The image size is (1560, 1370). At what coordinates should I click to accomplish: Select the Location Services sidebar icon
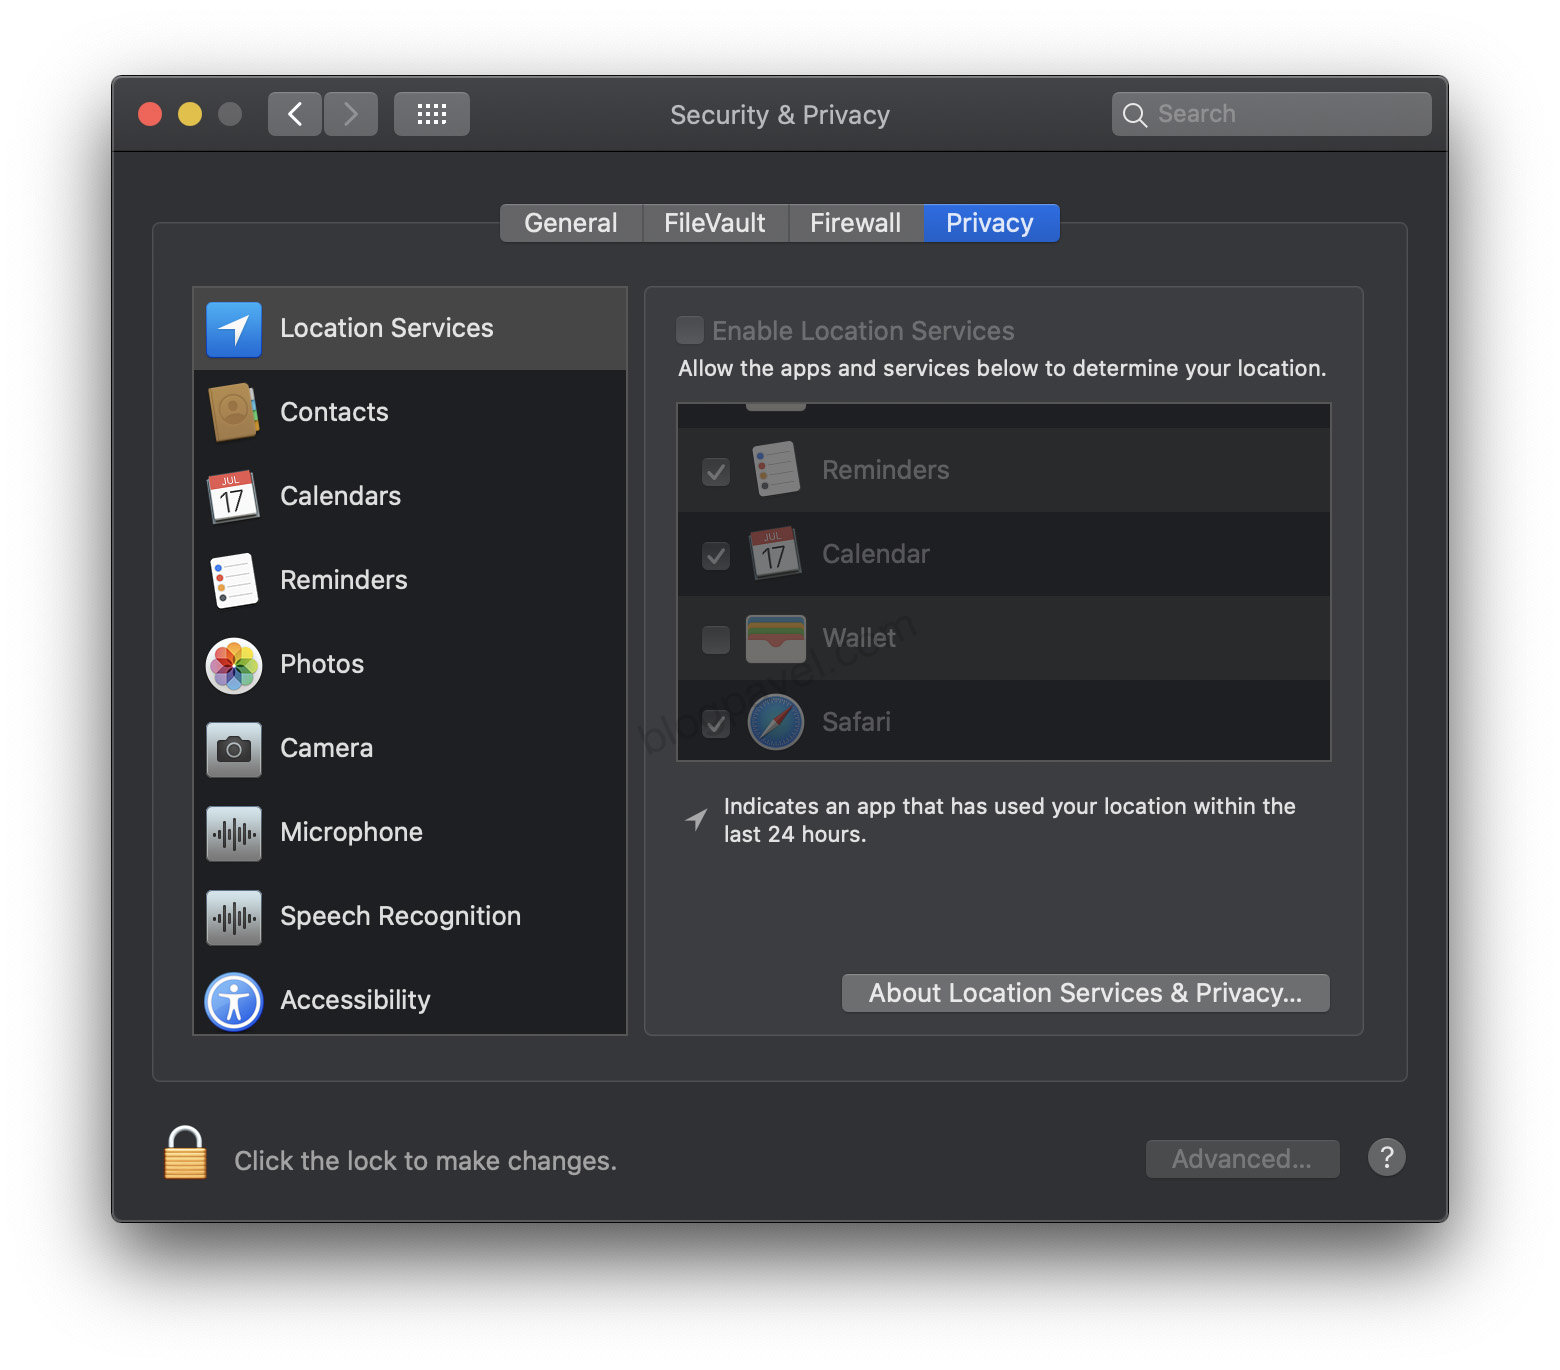(232, 328)
